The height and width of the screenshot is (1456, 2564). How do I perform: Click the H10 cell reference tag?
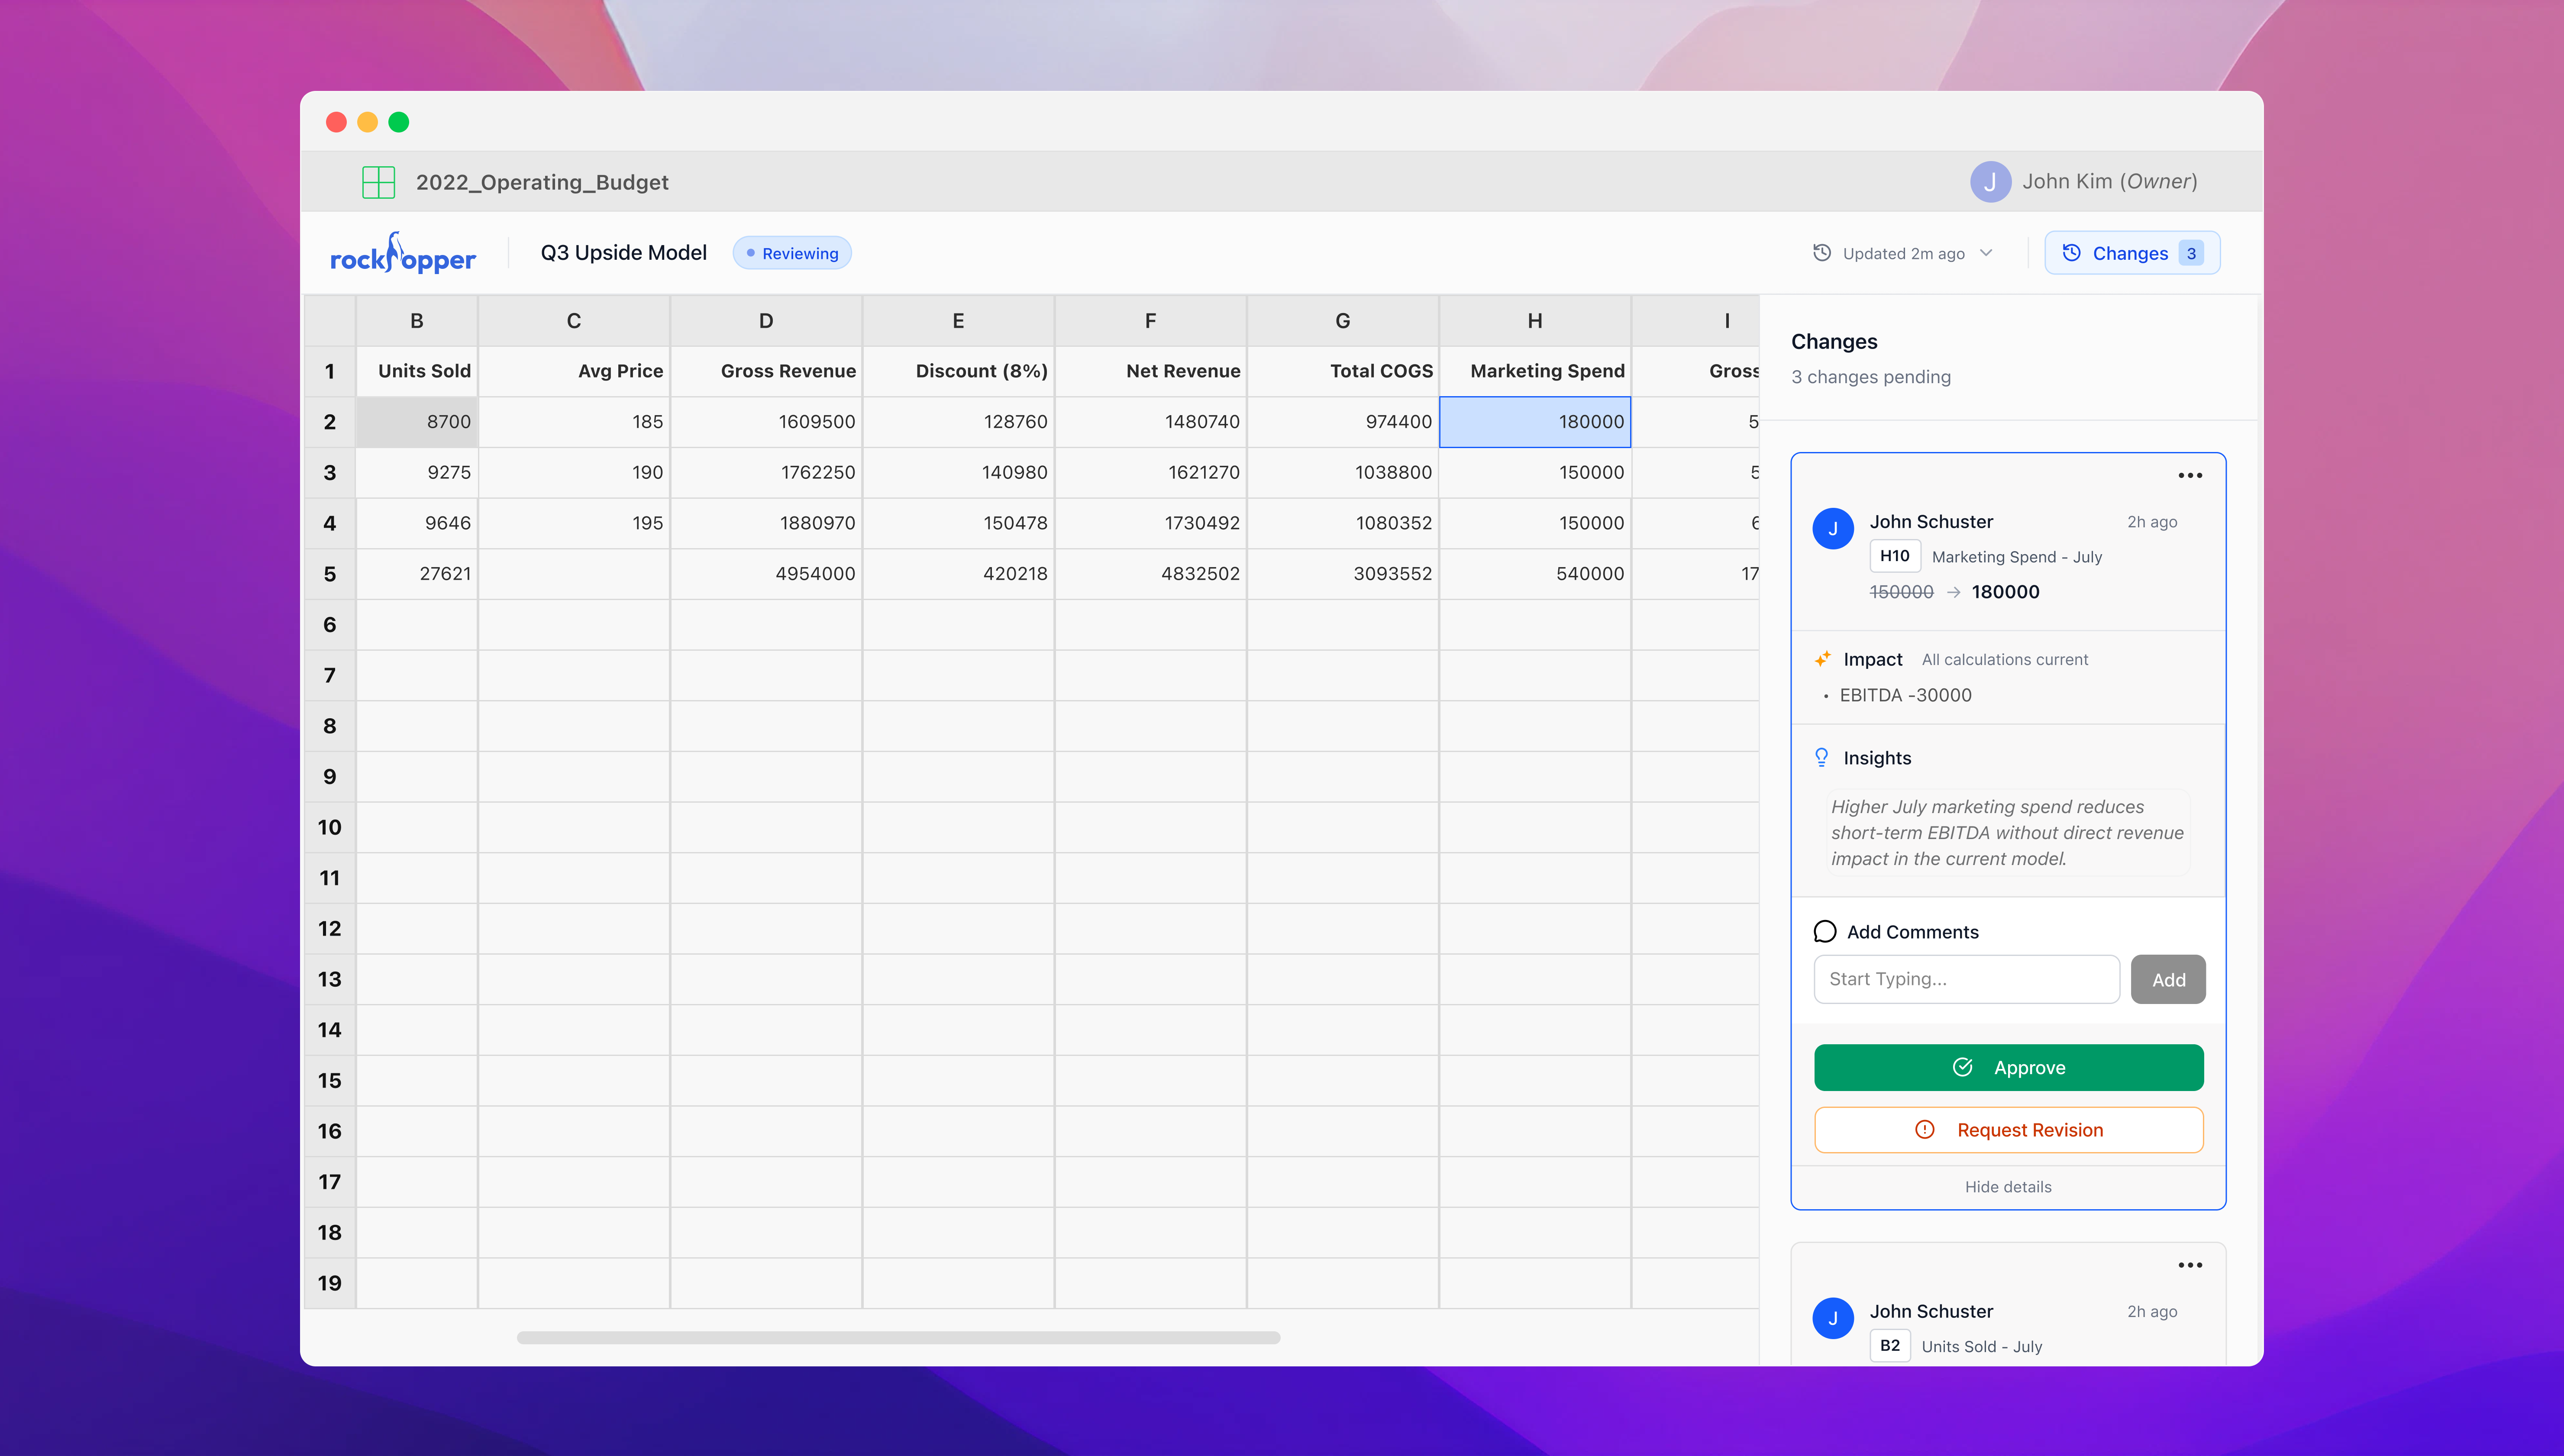(x=1894, y=556)
